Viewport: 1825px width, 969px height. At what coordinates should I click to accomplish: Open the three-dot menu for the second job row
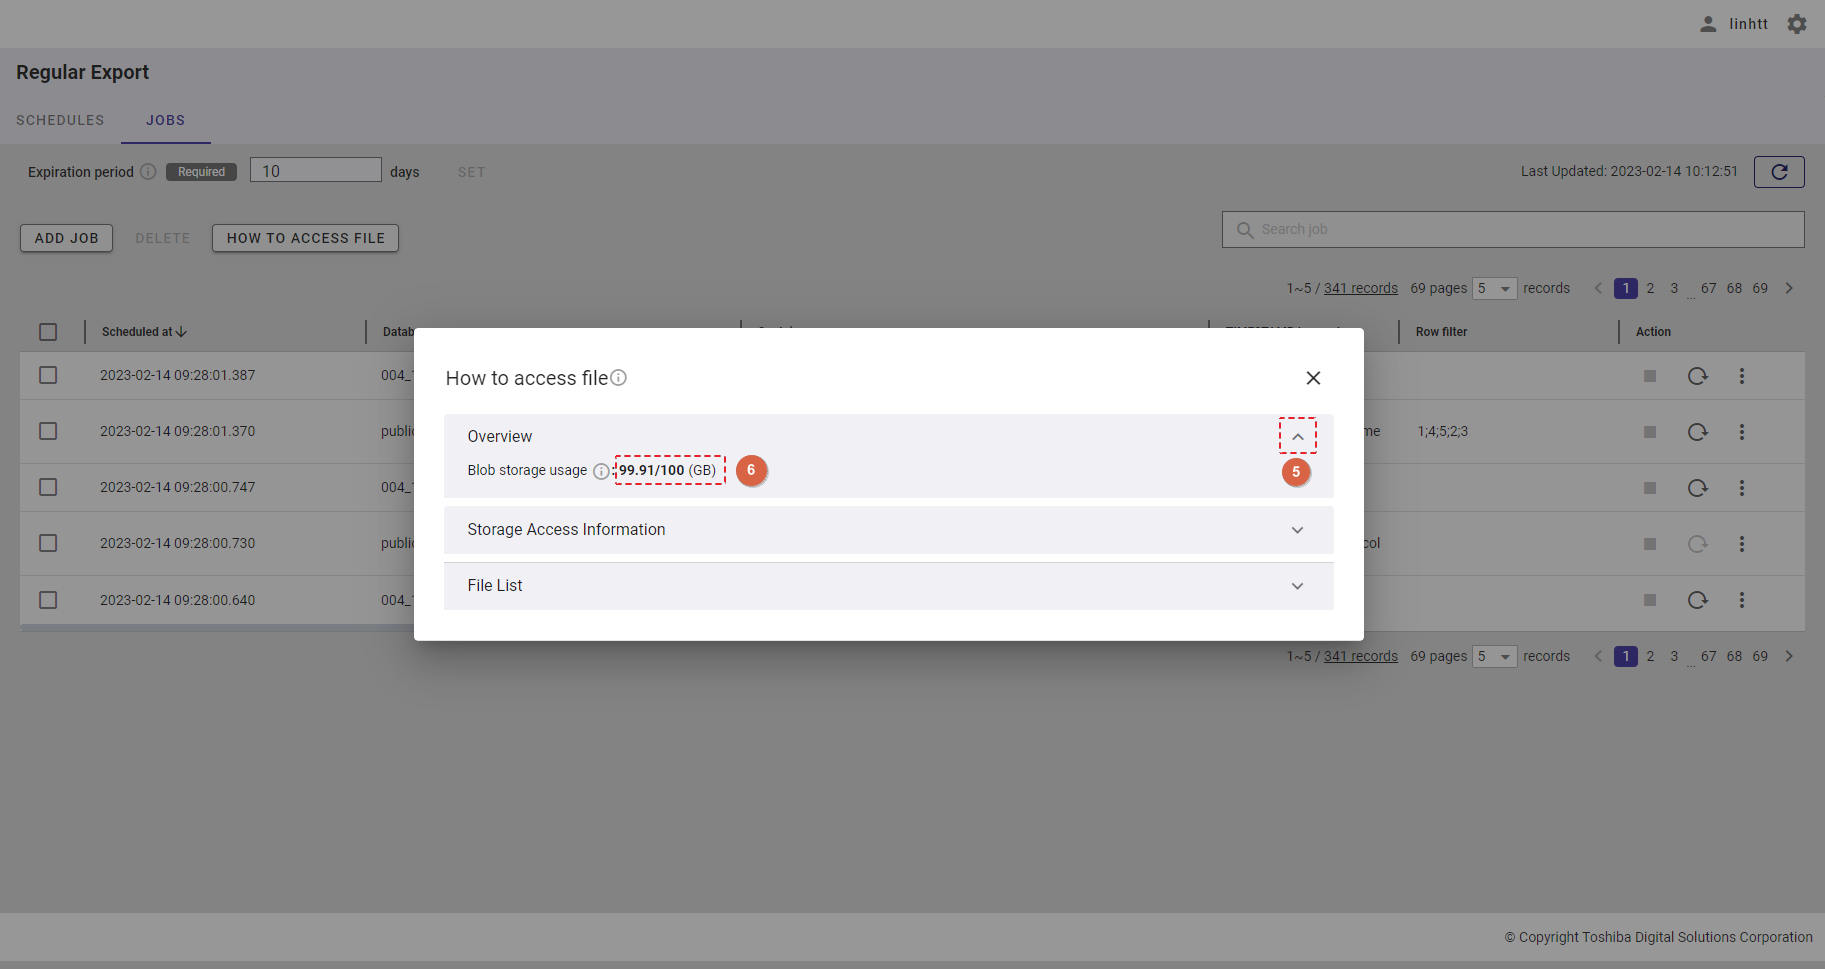pos(1741,432)
